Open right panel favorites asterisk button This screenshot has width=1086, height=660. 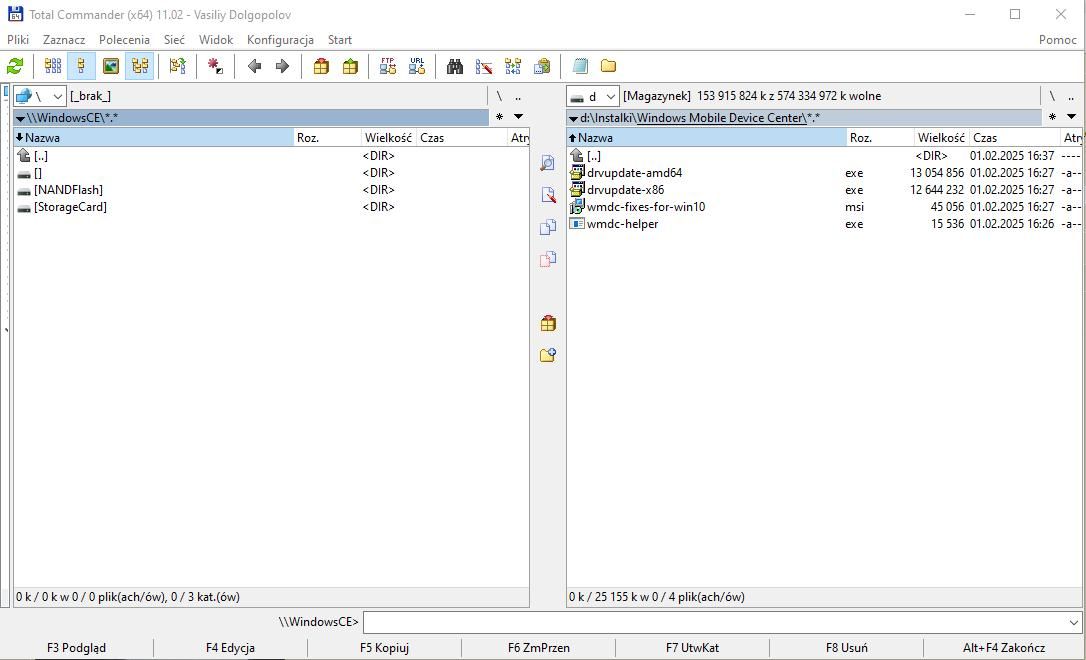(1052, 117)
